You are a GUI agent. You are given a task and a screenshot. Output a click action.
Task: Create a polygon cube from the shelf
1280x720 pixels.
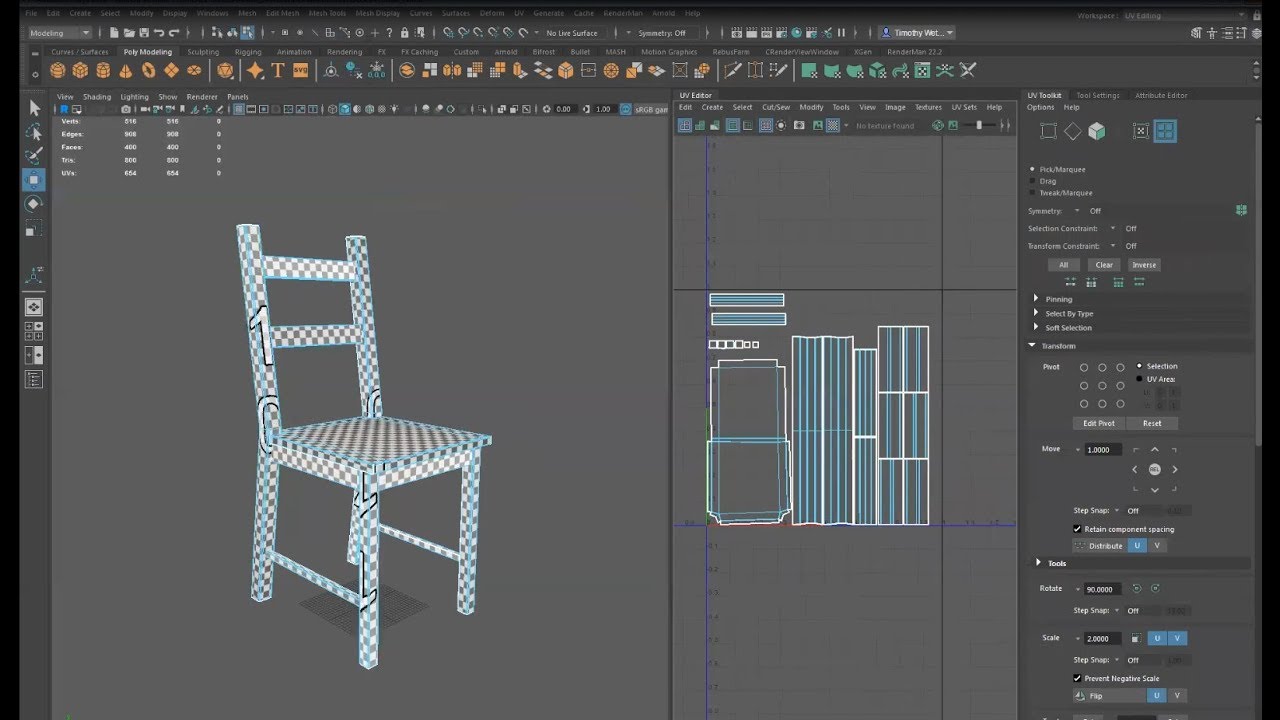[x=80, y=70]
